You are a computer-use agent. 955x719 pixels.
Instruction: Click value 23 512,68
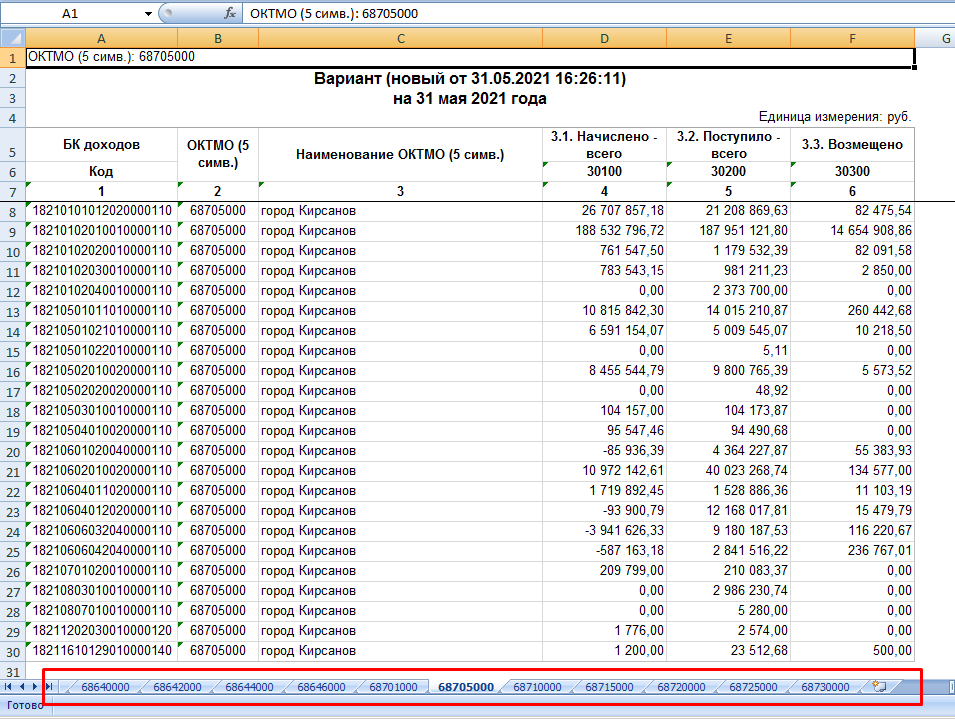tap(759, 650)
